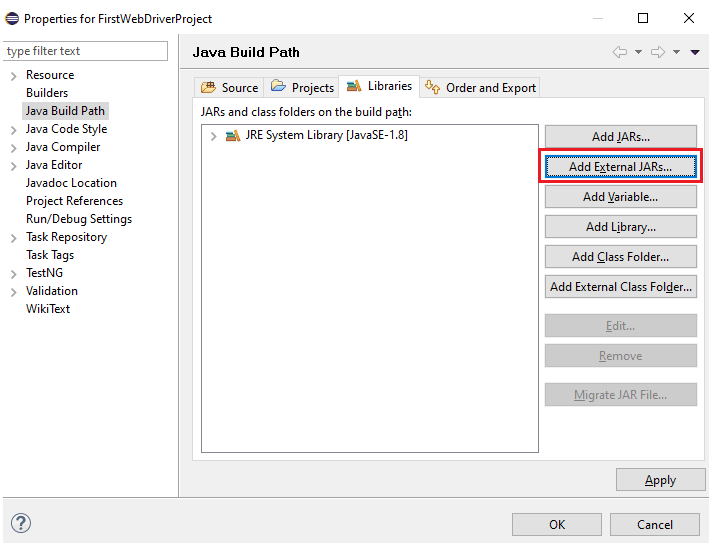This screenshot has width=712, height=544.
Task: Open the view menu triangle icon
Action: pos(695,52)
